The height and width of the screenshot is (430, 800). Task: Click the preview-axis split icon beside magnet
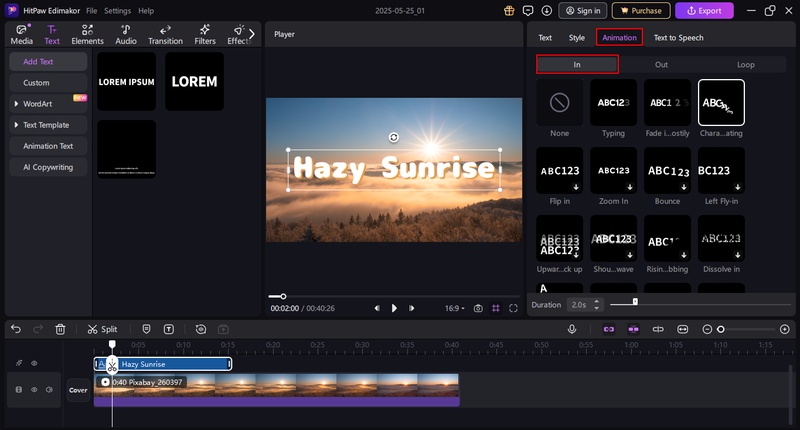pyautogui.click(x=658, y=329)
